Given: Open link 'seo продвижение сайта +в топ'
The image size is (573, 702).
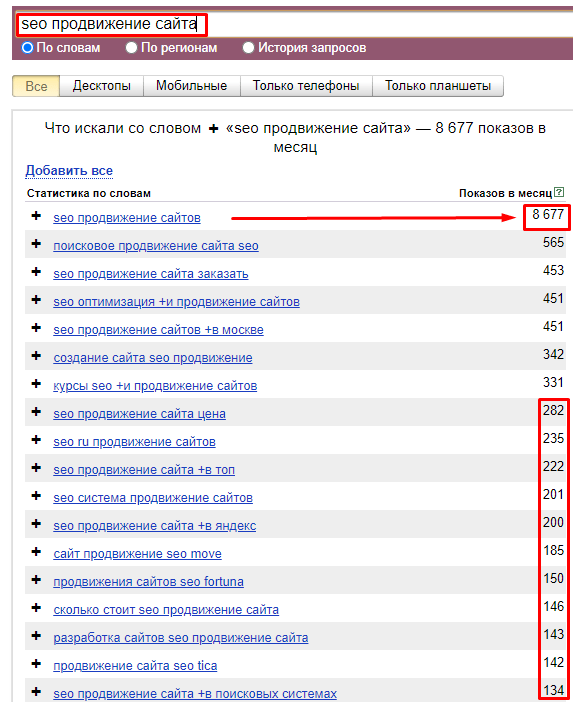Looking at the screenshot, I should click(144, 470).
